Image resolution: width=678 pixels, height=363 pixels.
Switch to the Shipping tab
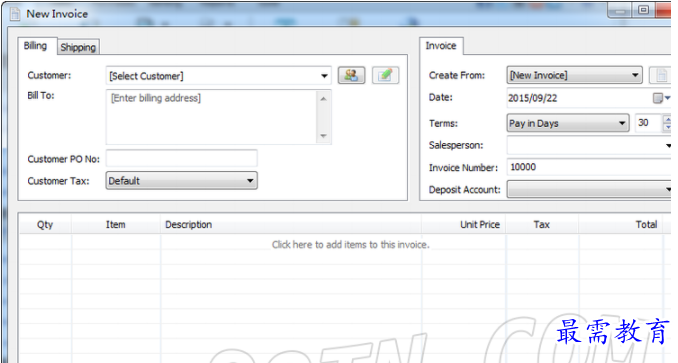(x=78, y=47)
